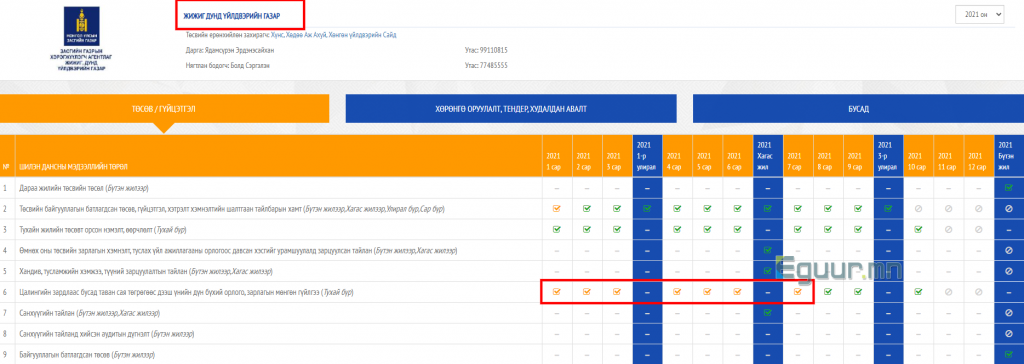
Task: Click row 2 check under 2021 3 сар
Action: point(616,208)
